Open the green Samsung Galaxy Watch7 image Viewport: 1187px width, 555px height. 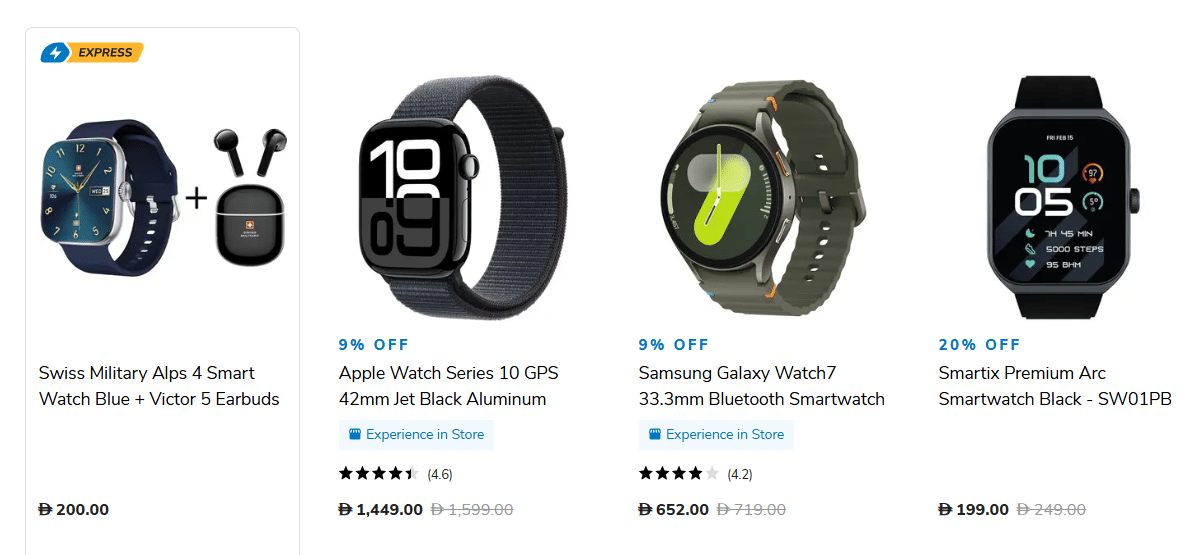coord(762,197)
